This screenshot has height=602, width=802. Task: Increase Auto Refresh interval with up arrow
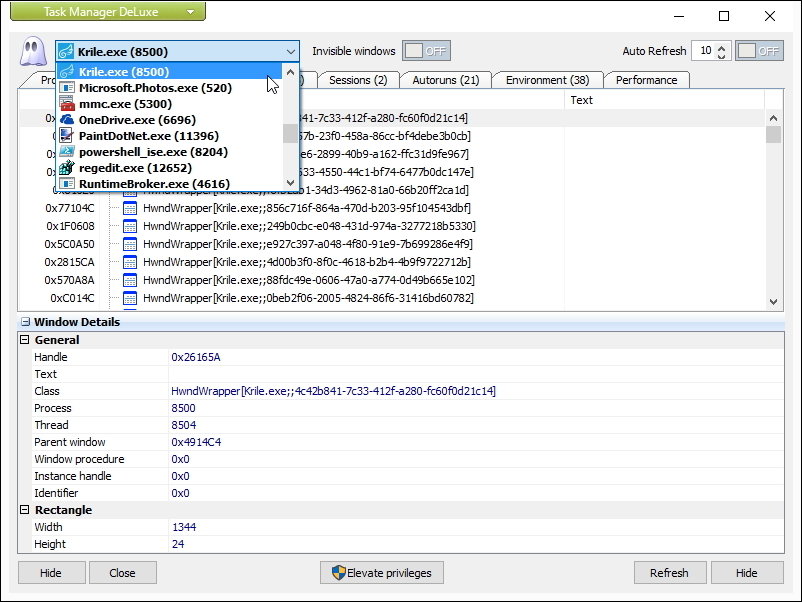[x=722, y=48]
